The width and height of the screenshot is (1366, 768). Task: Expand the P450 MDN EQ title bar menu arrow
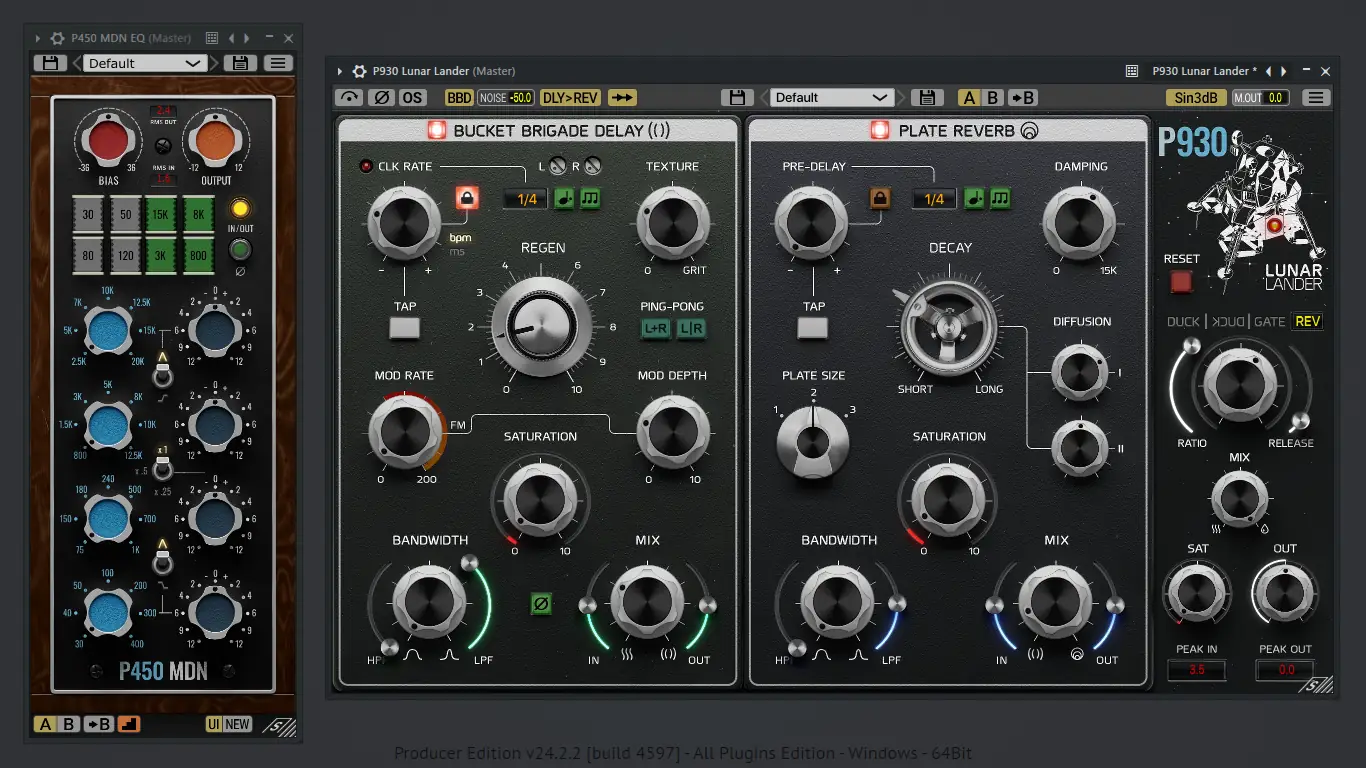pyautogui.click(x=38, y=38)
